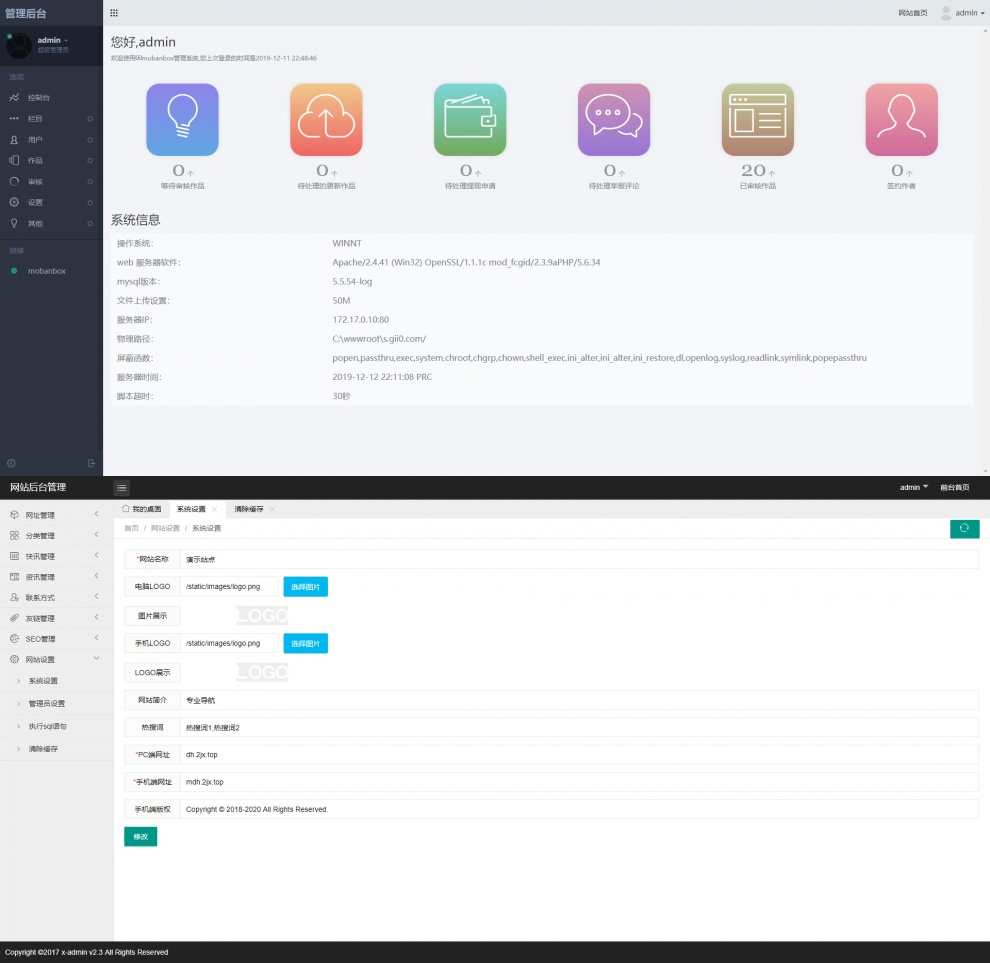Click the chart icon for 控制台 in dark sidebar

(14, 98)
